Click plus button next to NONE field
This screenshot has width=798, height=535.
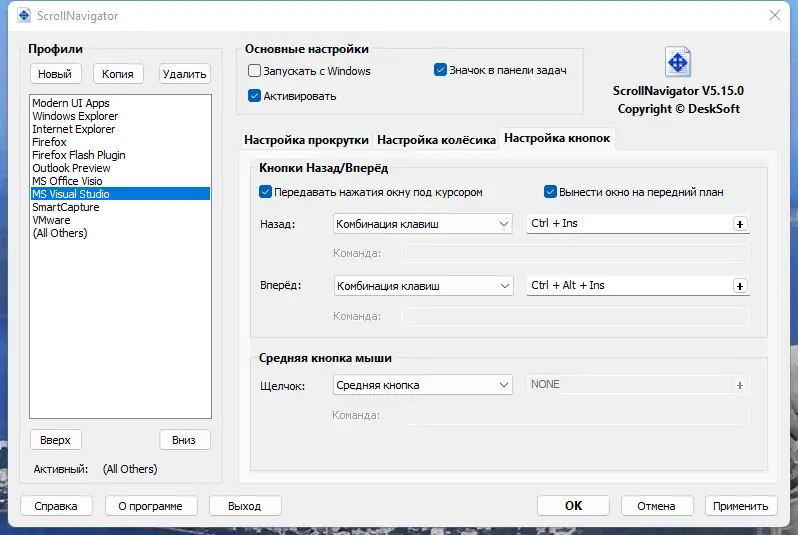click(740, 385)
